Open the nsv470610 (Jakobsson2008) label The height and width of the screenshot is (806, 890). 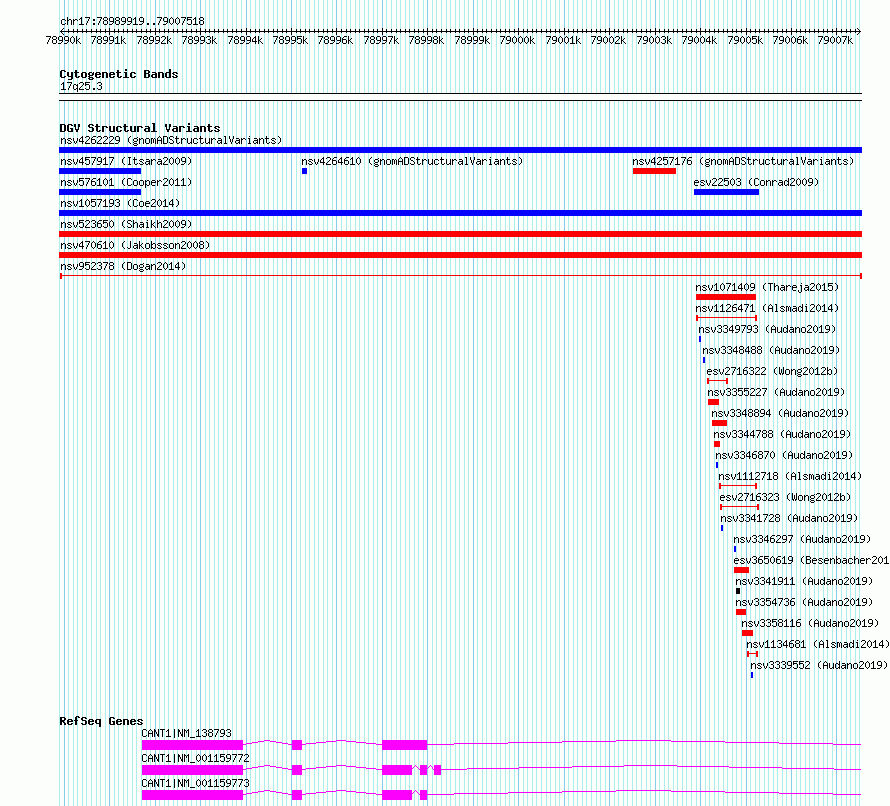(x=135, y=245)
